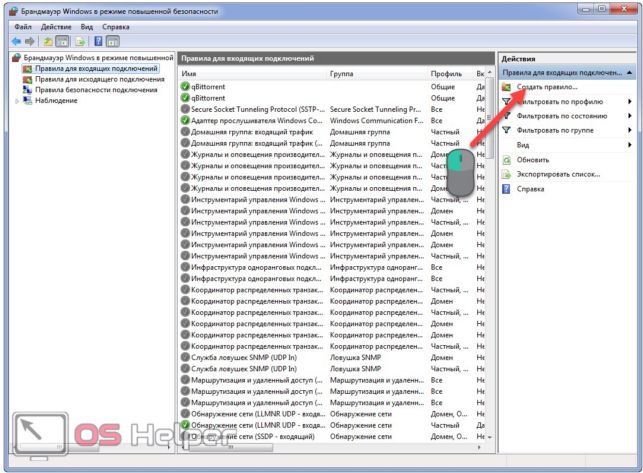Toggle the action pane toolbar icon
This screenshot has height=473, width=643.
[x=112, y=41]
